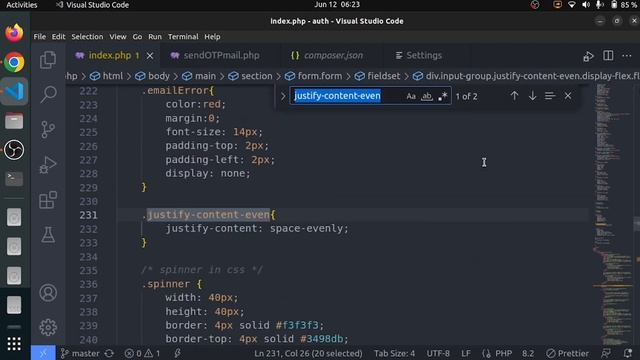
Task: Toggle Match Case in find widget
Action: [411, 96]
